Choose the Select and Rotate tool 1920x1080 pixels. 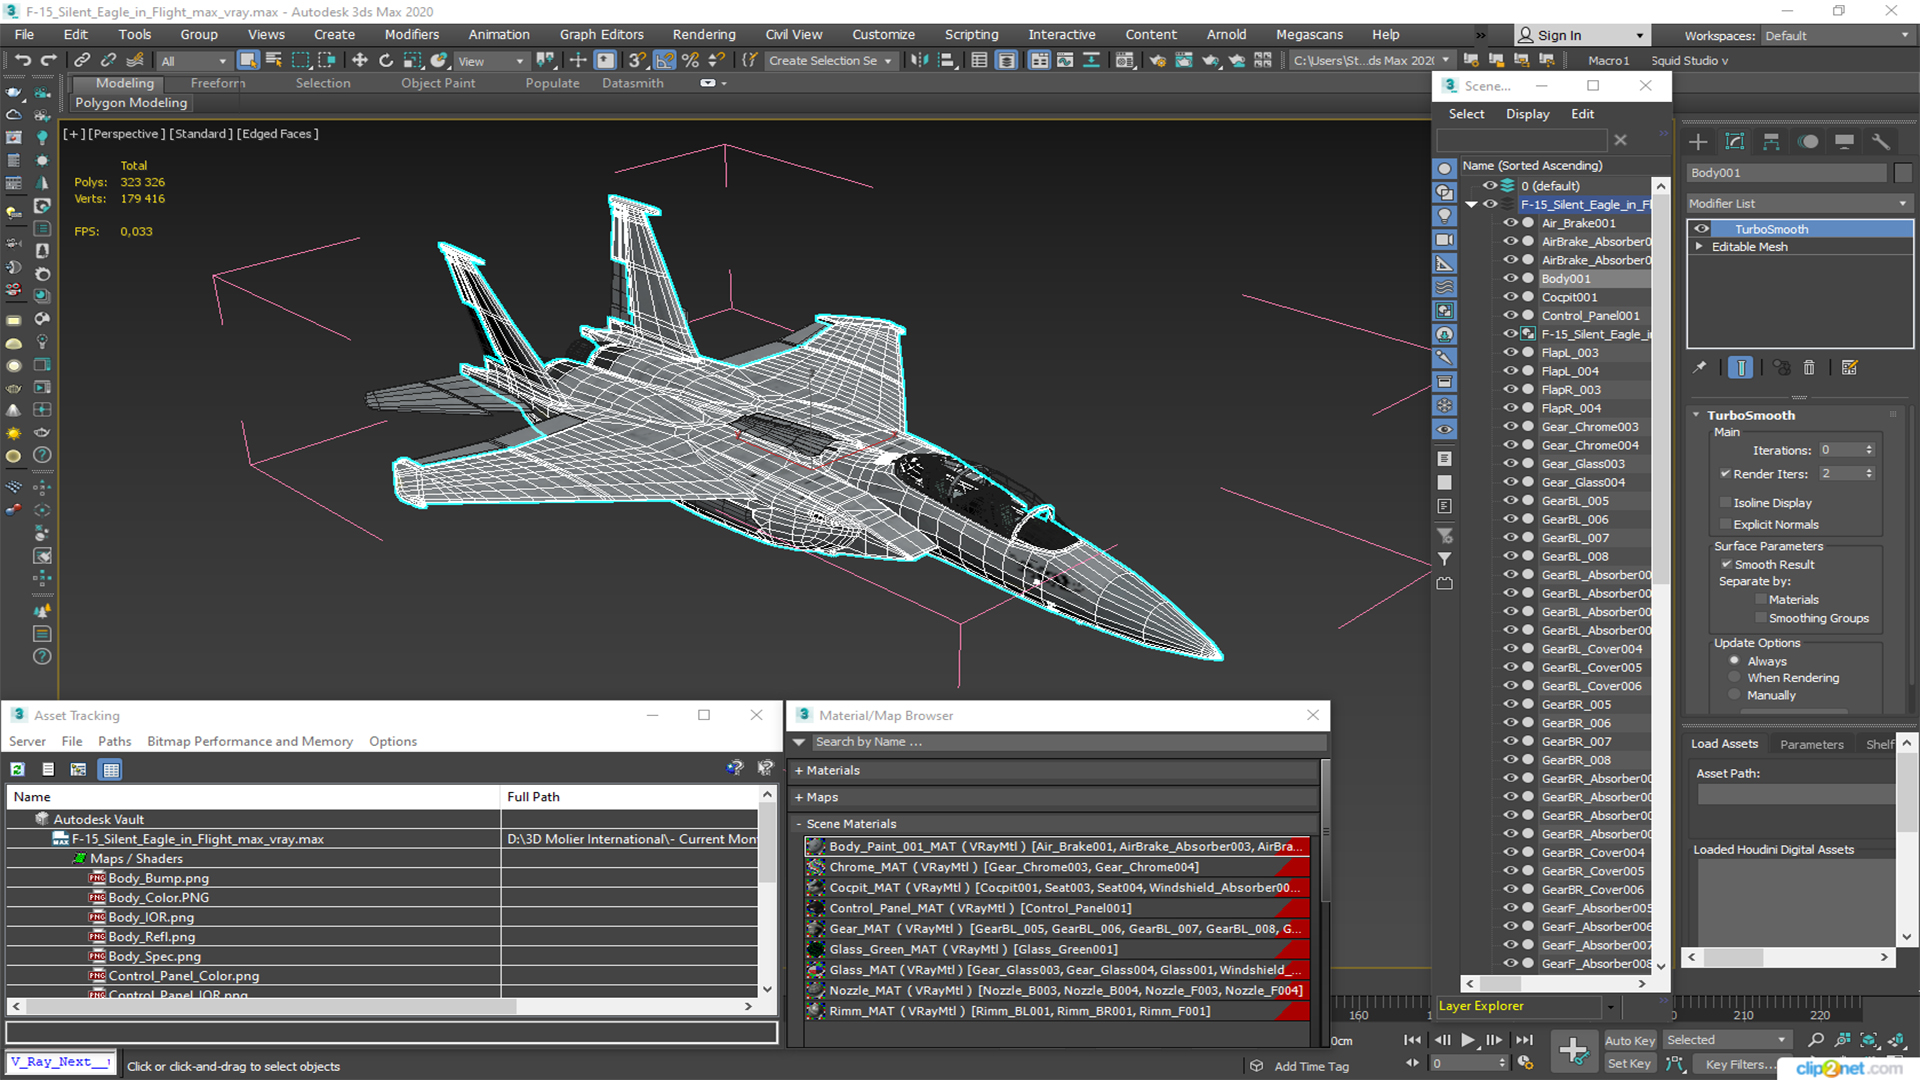click(x=386, y=60)
